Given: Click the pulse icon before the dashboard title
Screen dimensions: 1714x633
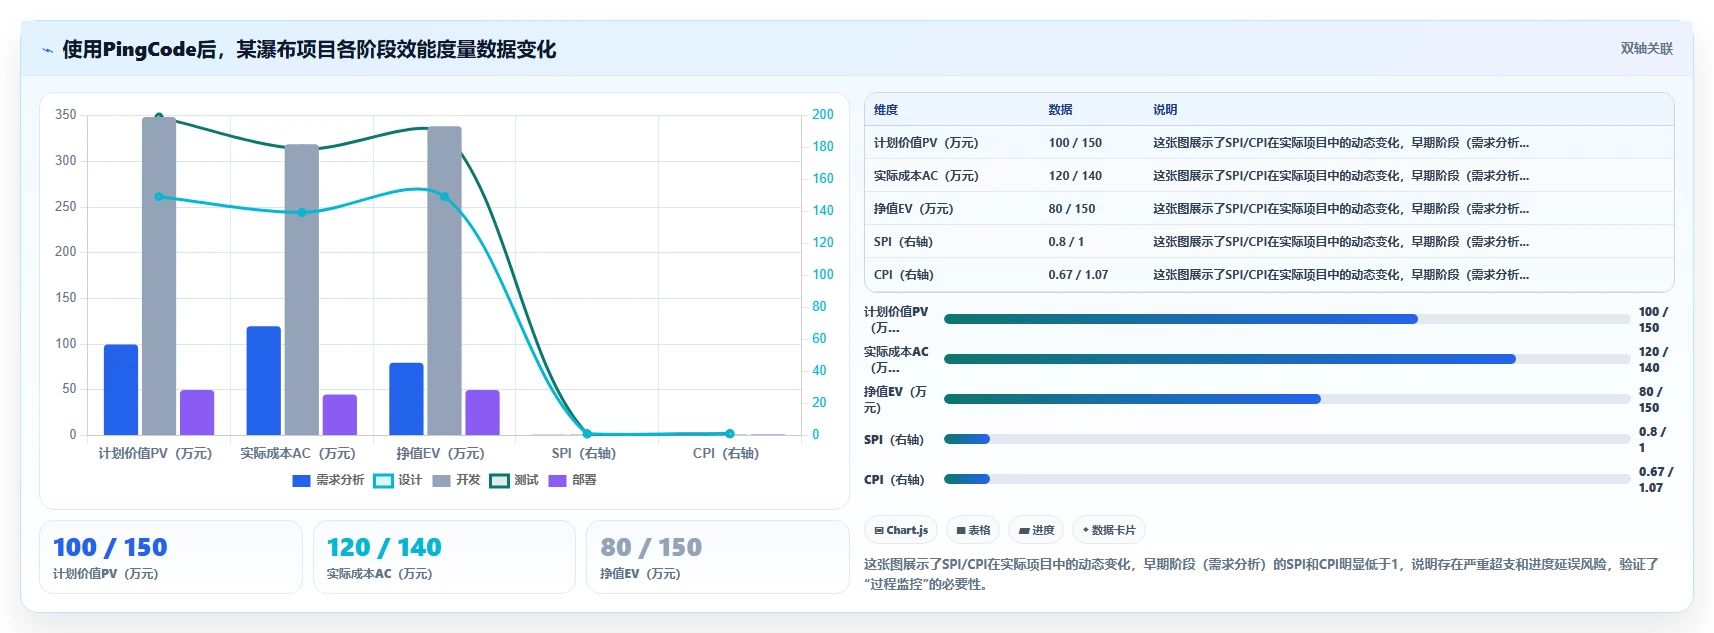Looking at the screenshot, I should click(47, 50).
